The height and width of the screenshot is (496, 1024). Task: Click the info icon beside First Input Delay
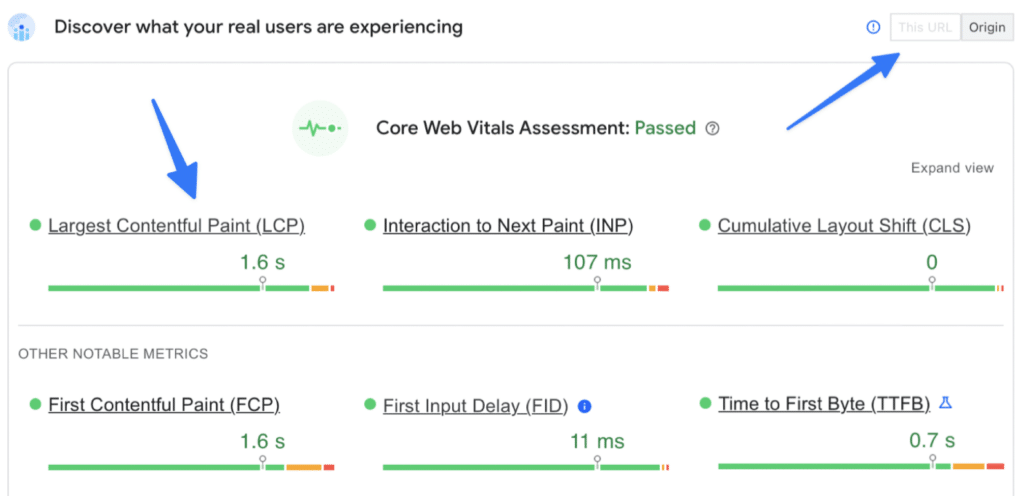click(x=585, y=407)
